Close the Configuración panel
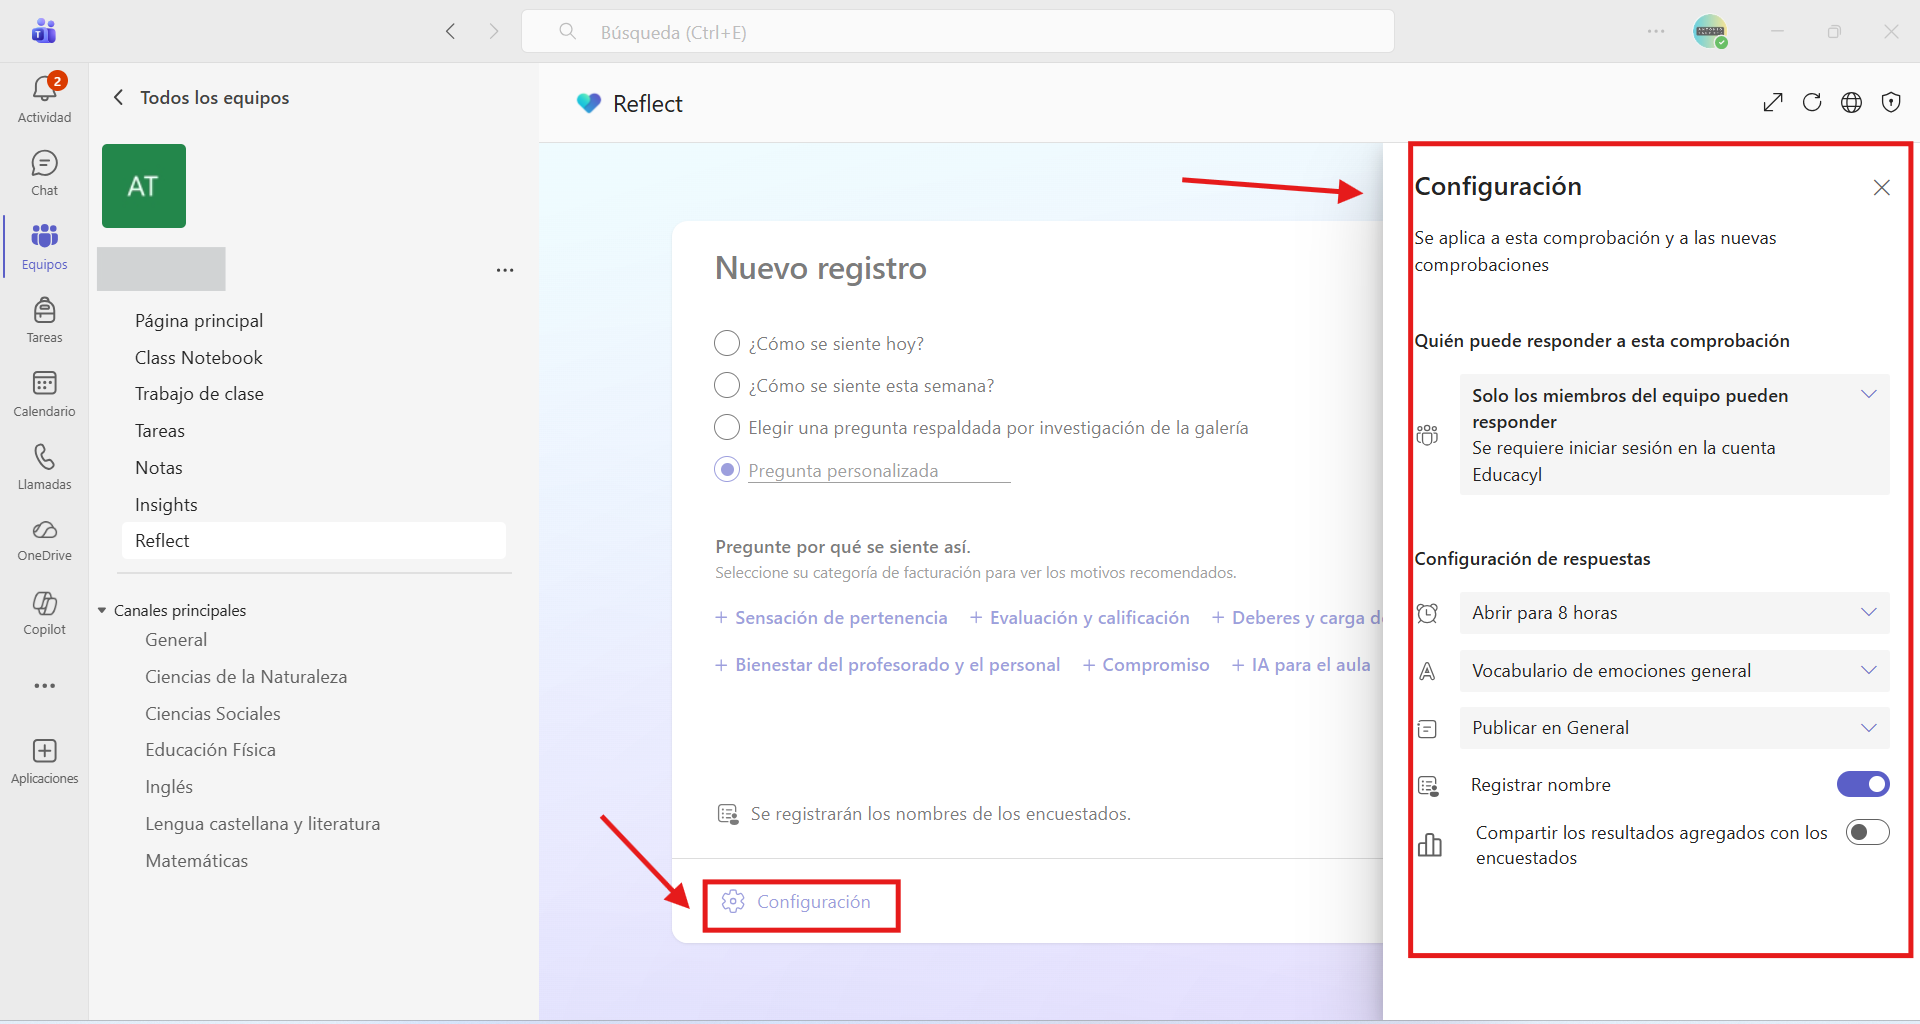 [1881, 187]
